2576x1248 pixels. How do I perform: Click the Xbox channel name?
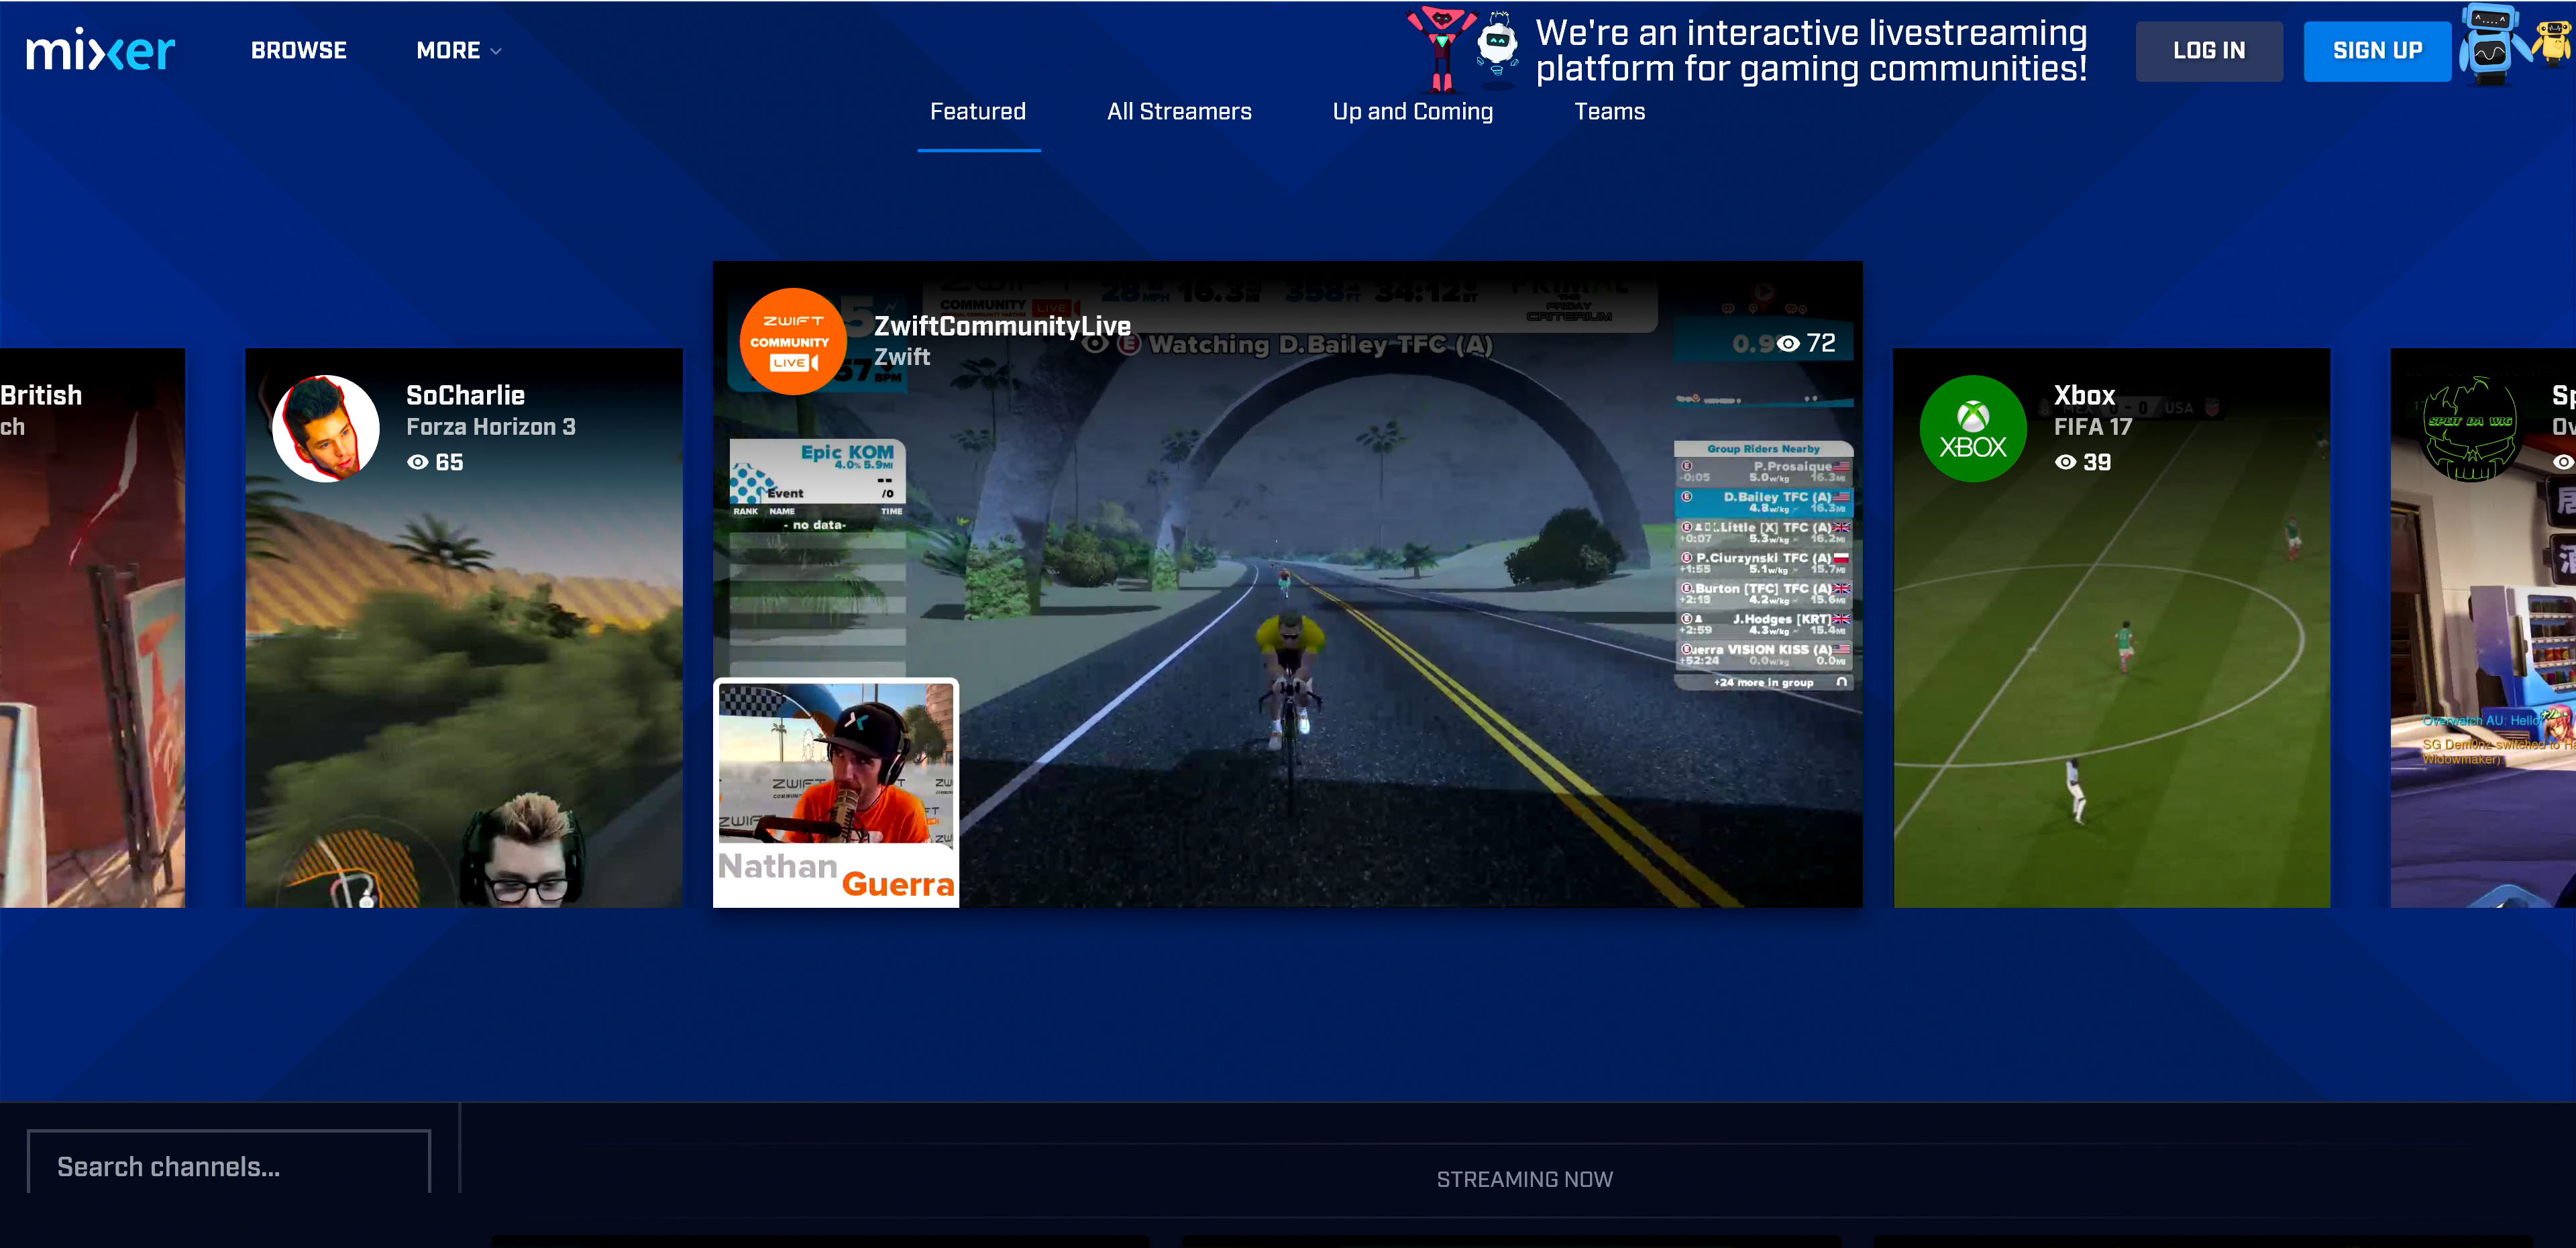[2084, 395]
